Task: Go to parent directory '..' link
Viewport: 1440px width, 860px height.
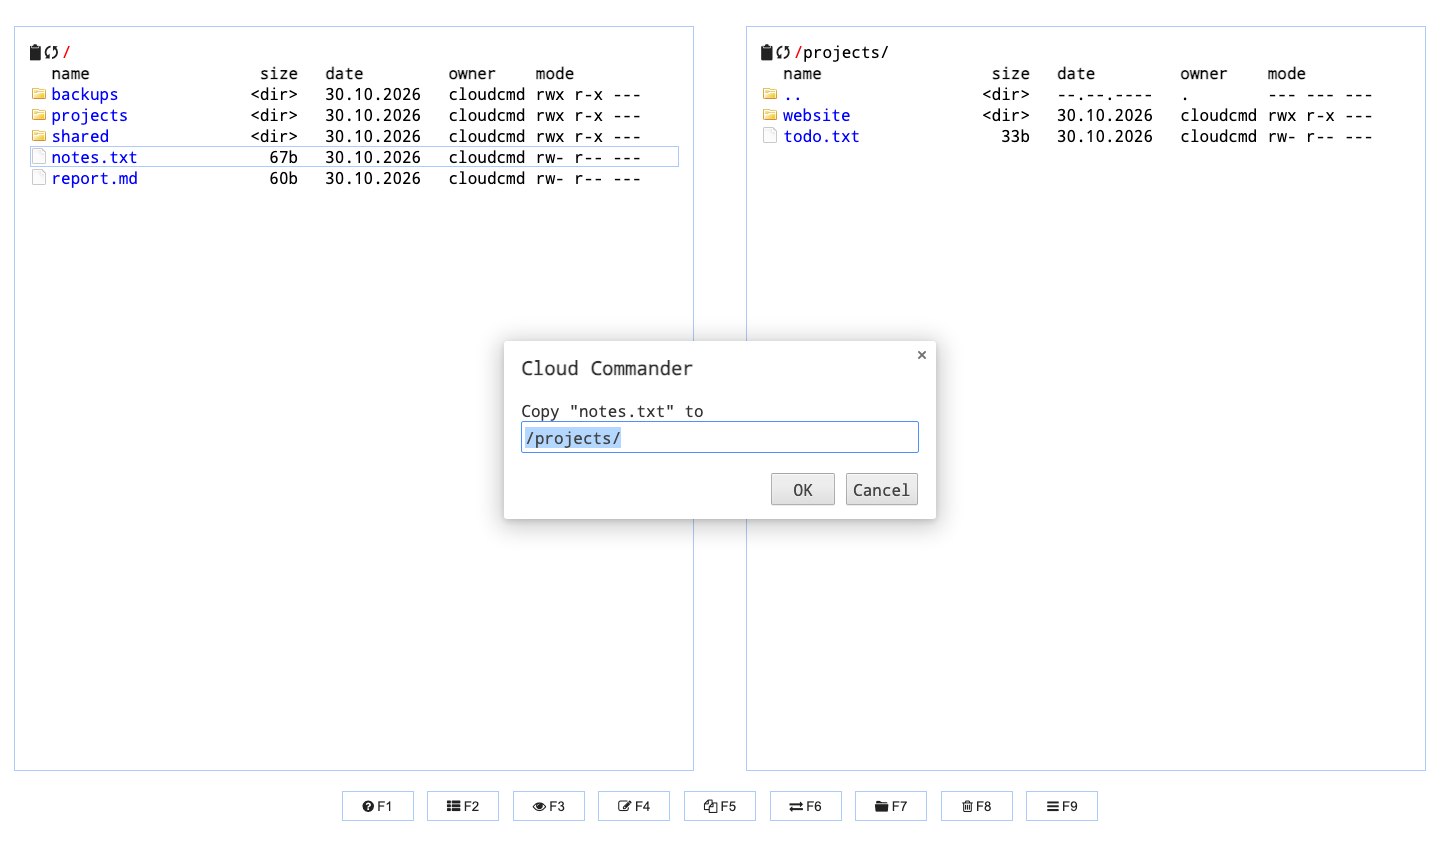Action: point(792,94)
